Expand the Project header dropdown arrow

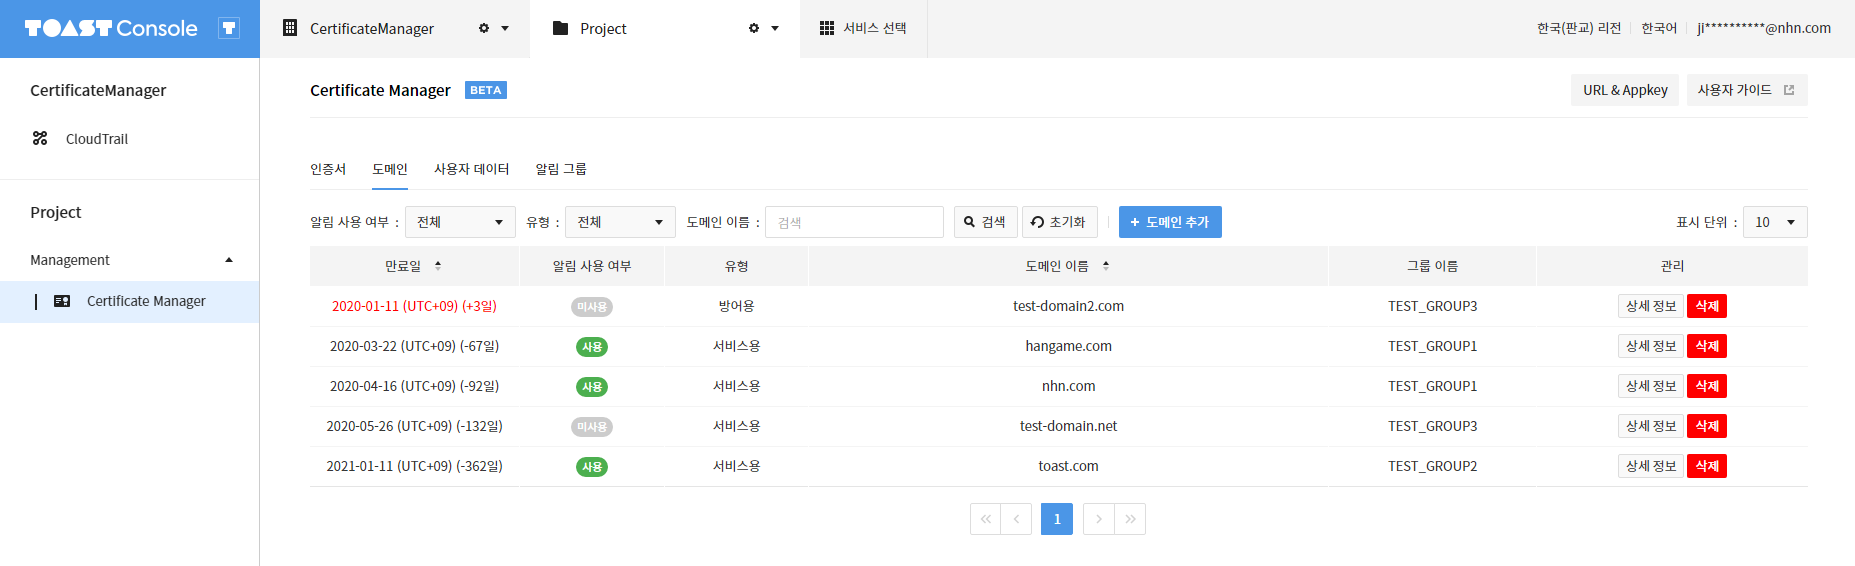point(775,28)
